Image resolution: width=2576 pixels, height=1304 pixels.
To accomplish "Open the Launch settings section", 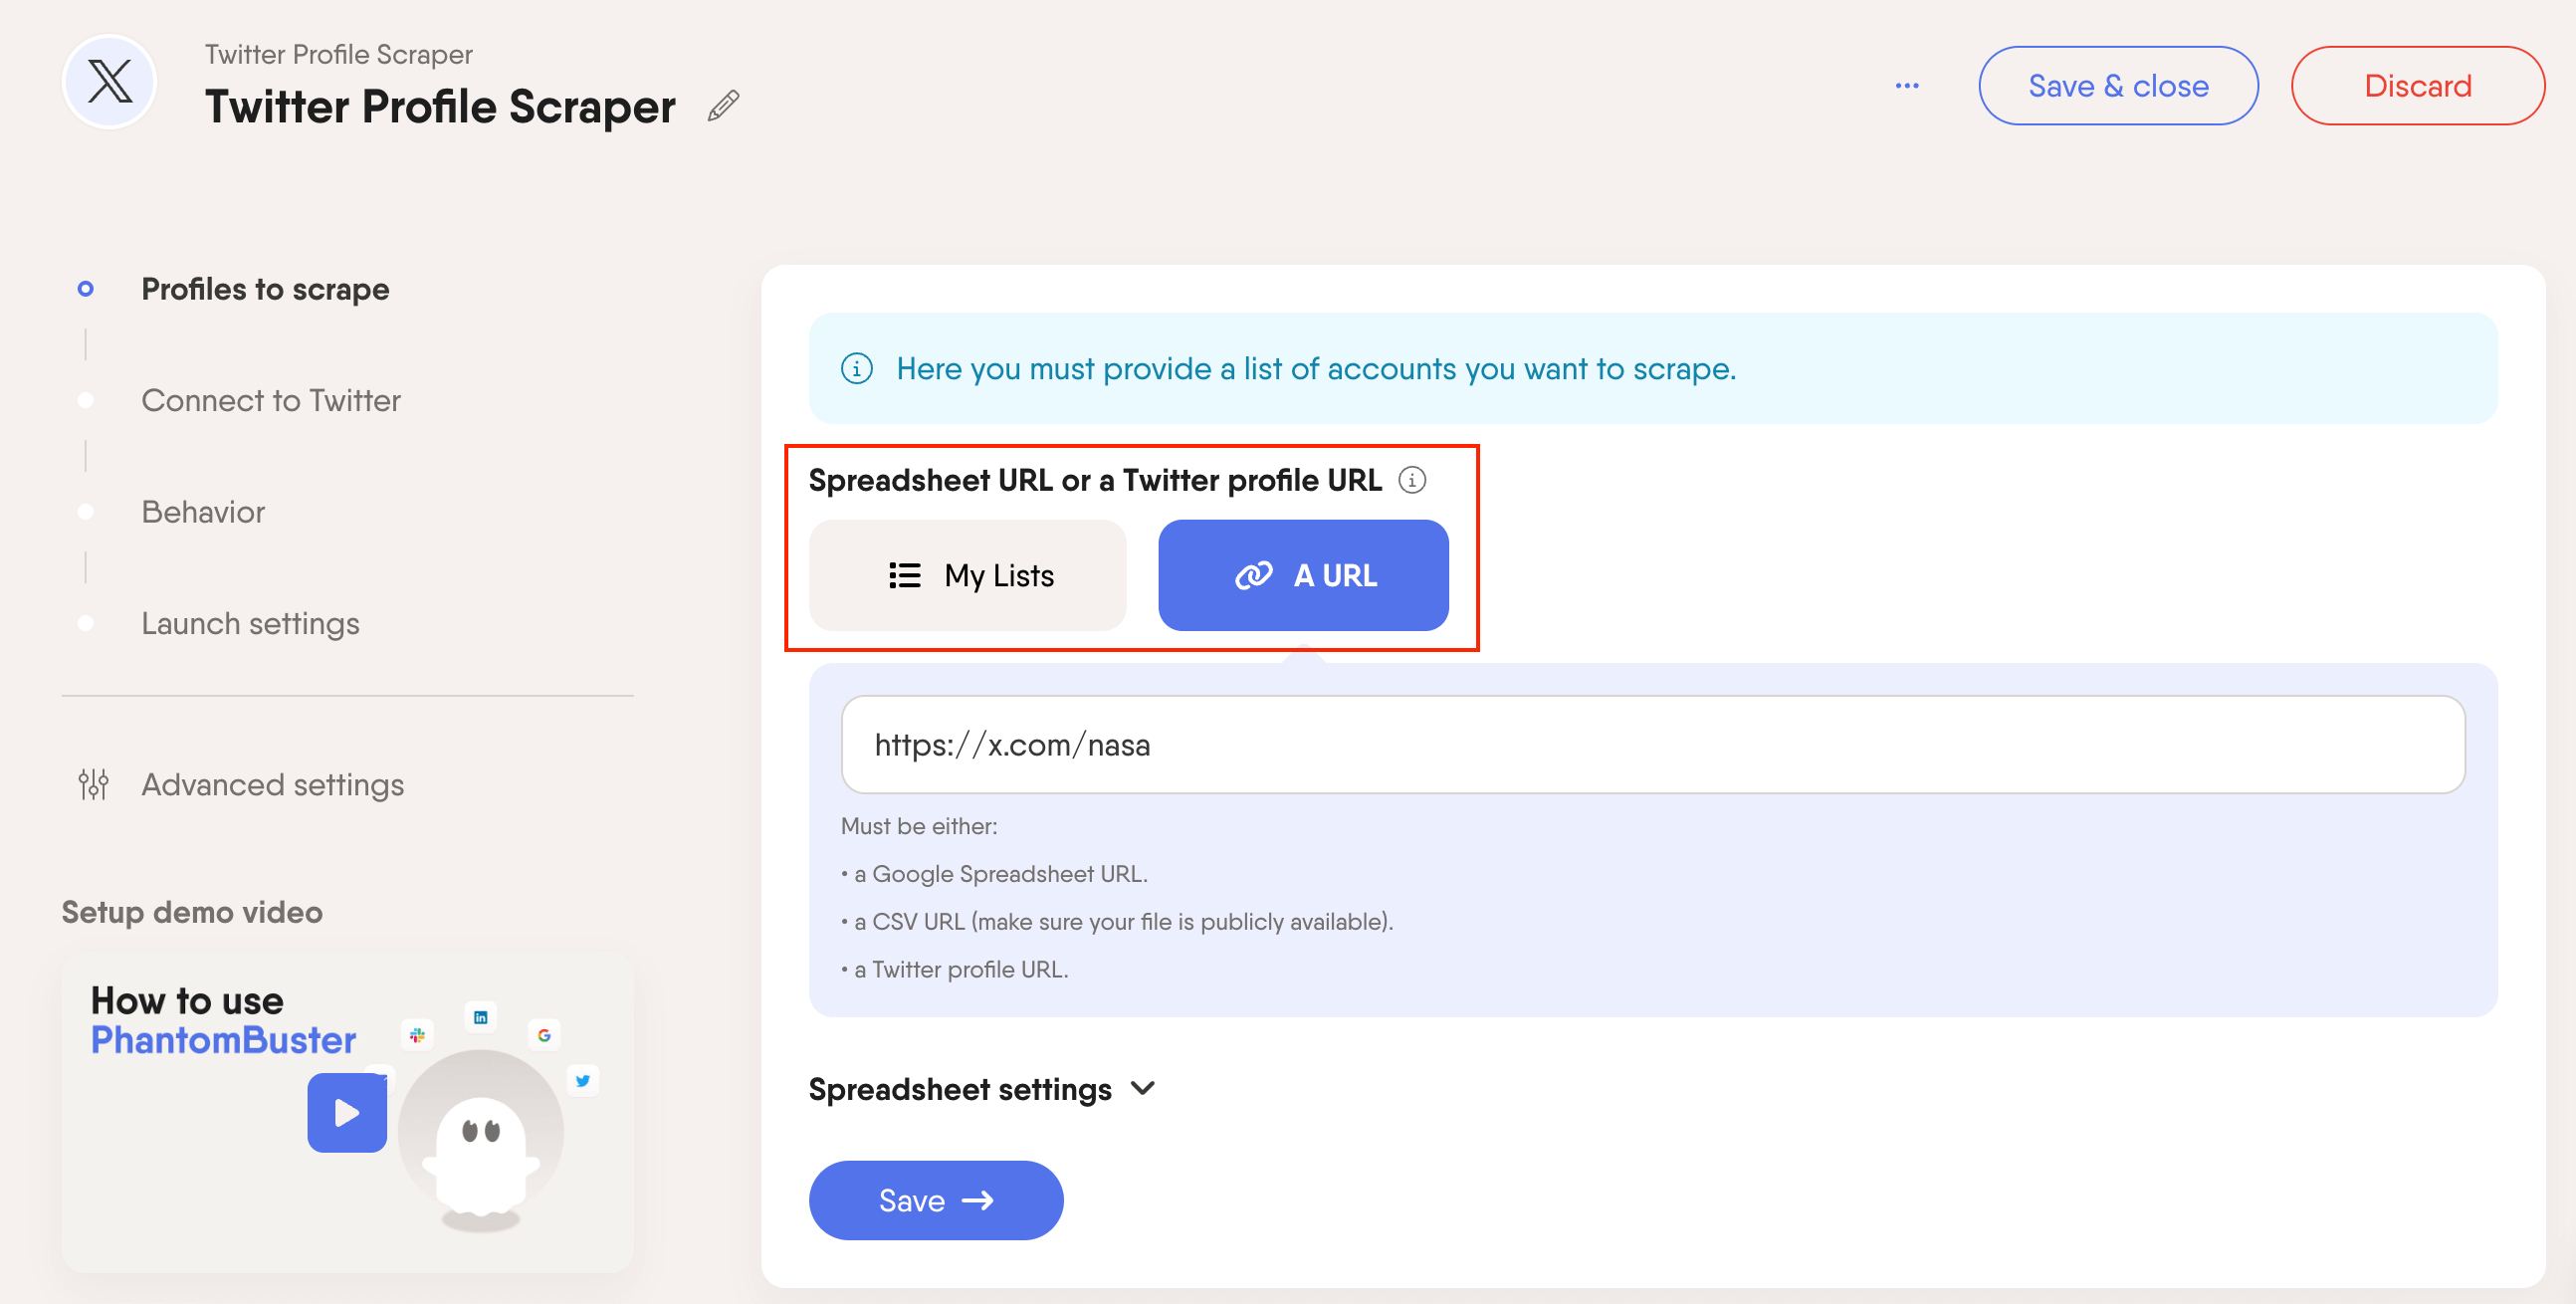I will [x=250, y=623].
